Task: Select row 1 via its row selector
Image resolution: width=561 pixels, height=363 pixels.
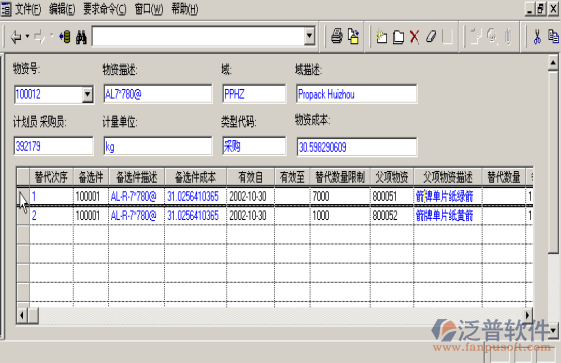Action: coord(23,196)
